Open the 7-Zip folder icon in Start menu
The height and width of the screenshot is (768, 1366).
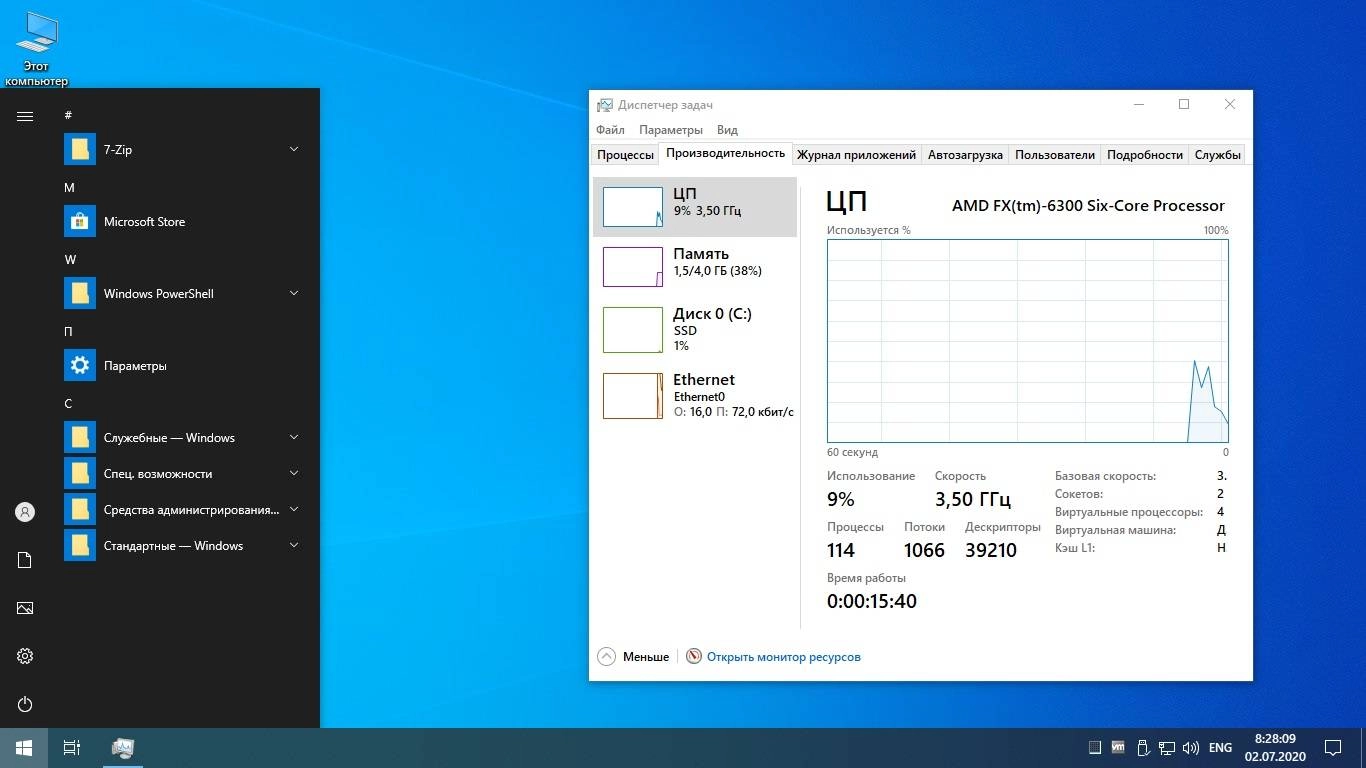pos(80,149)
